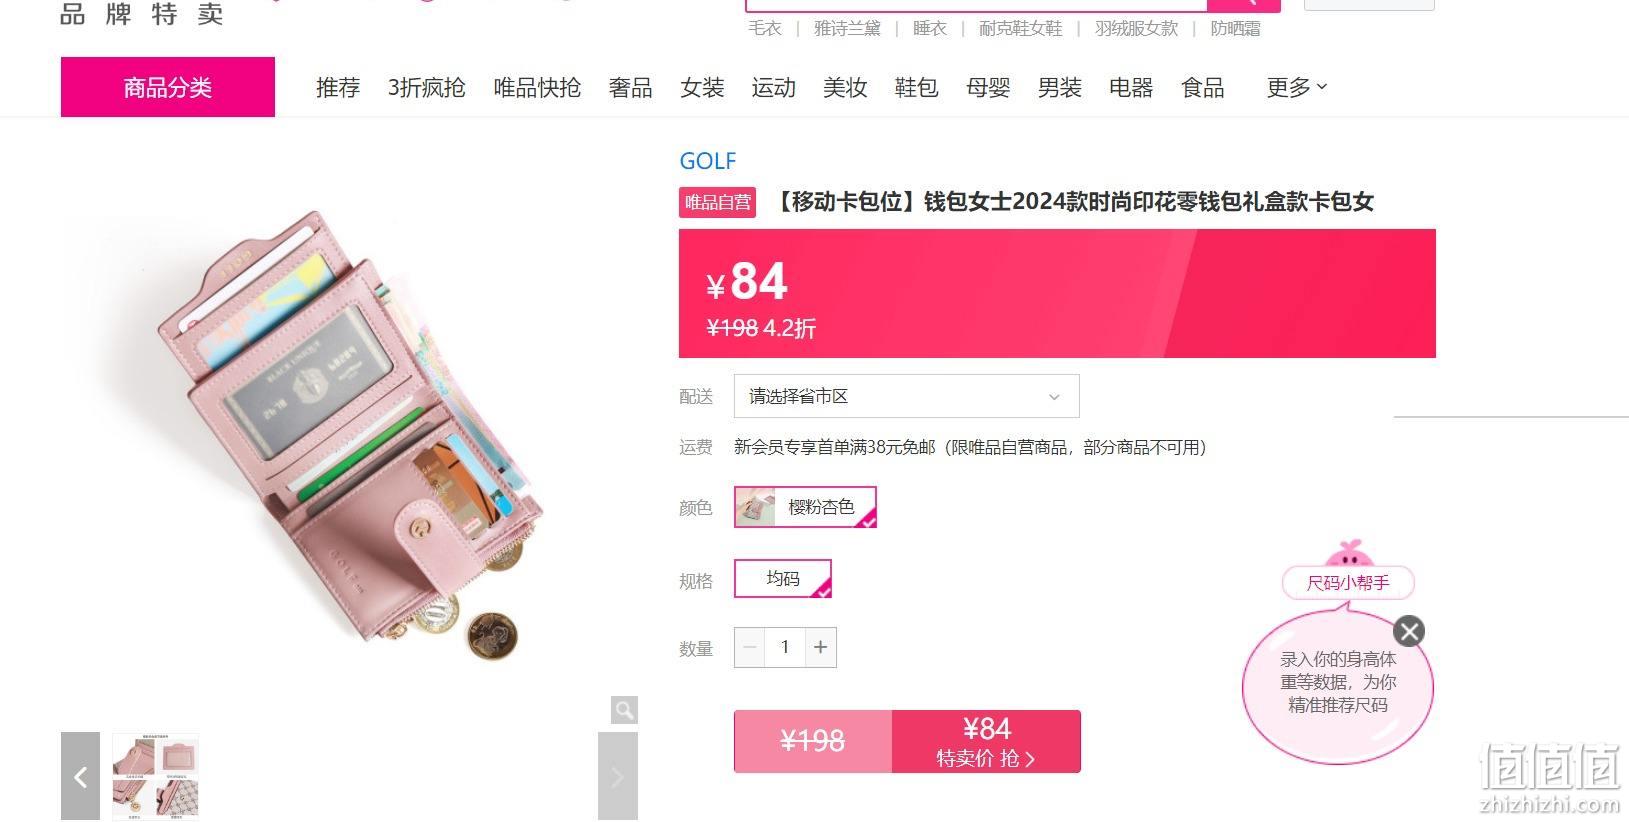Click the 特卖价 抢 buy button

click(986, 741)
